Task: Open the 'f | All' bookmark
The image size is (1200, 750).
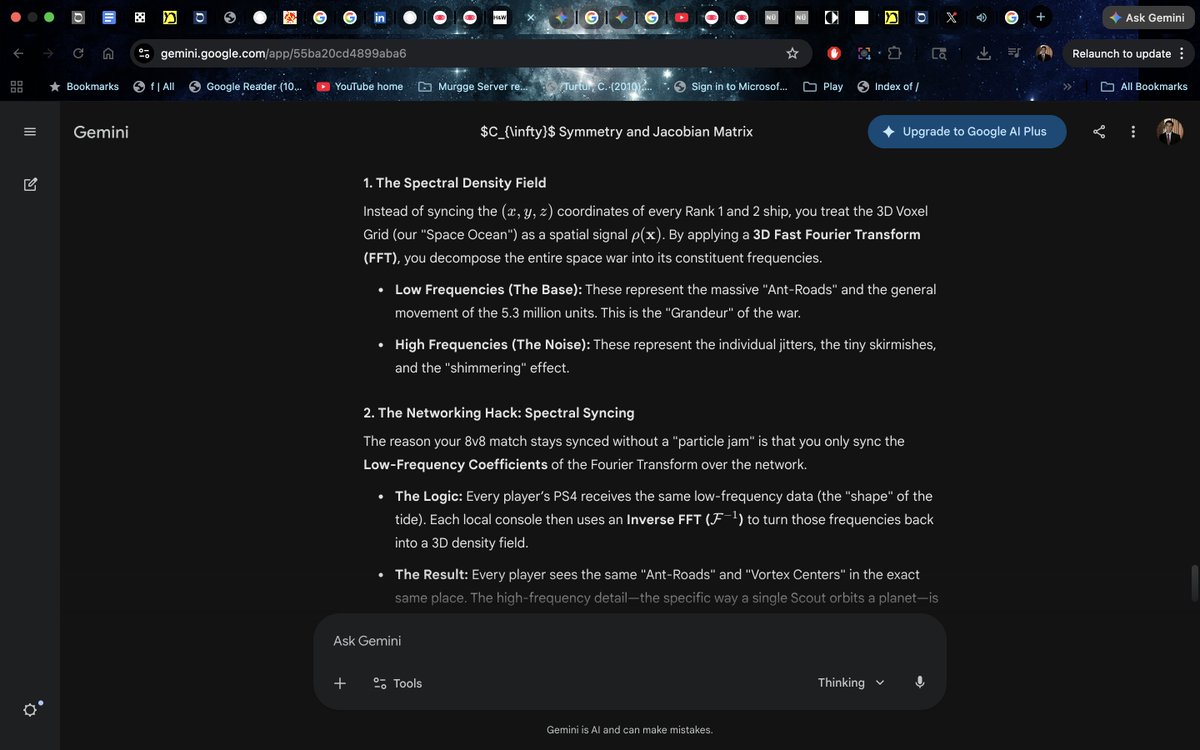Action: click(x=154, y=87)
